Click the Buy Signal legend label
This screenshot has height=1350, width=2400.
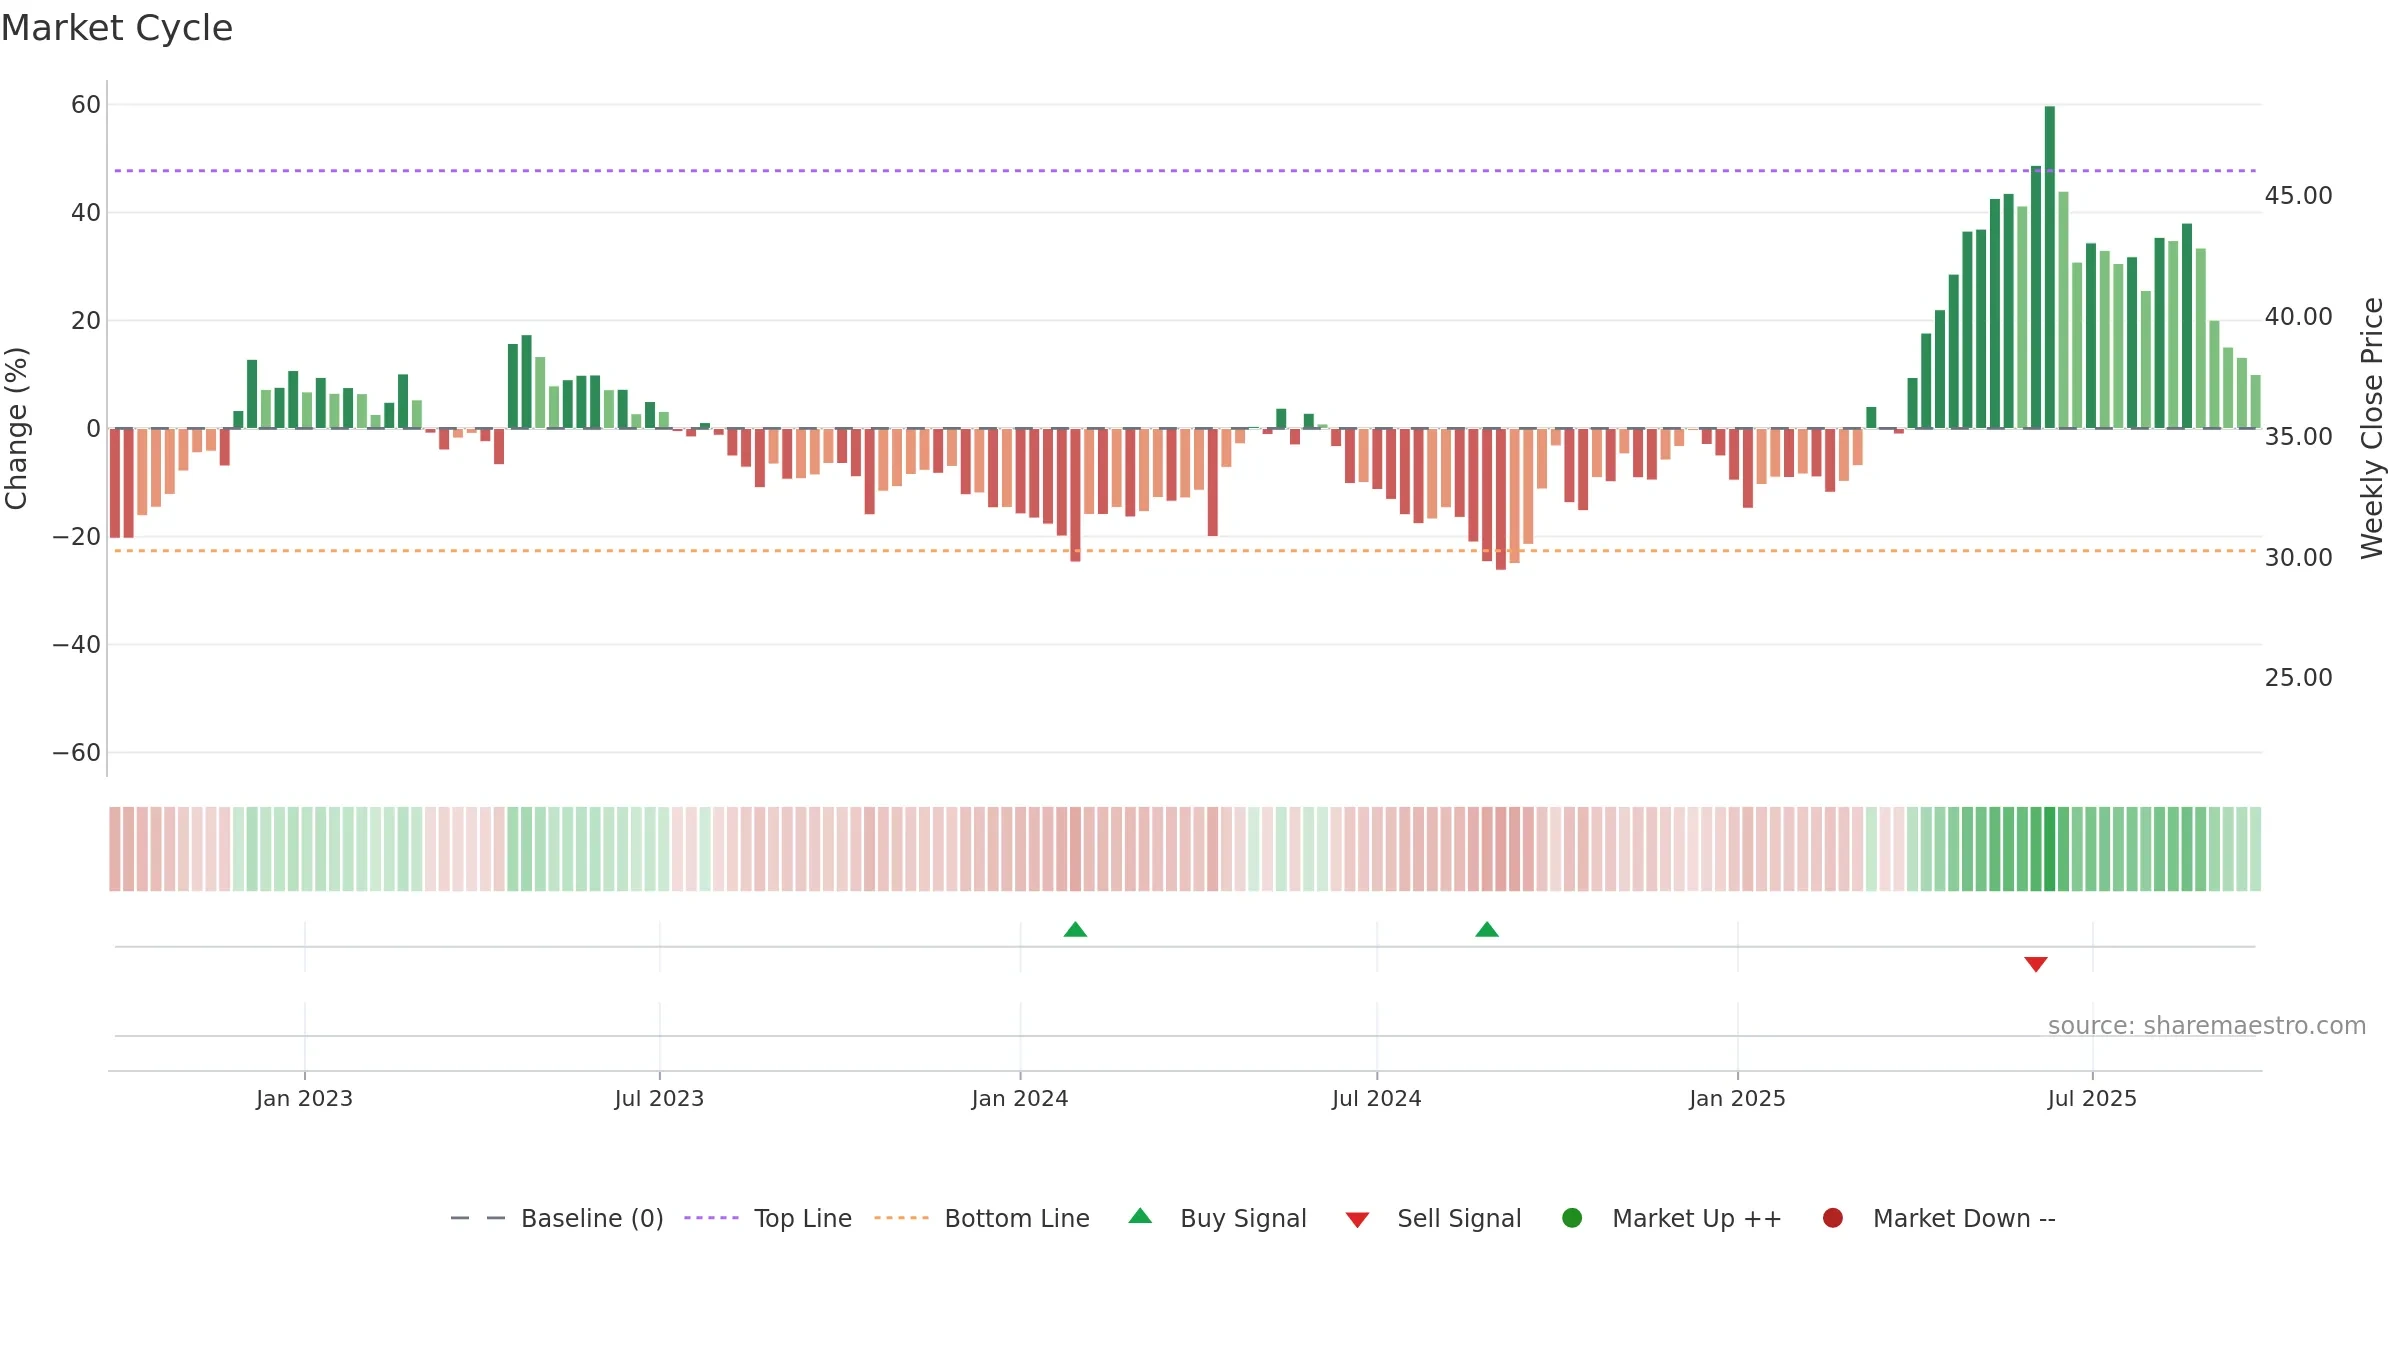(1243, 1218)
